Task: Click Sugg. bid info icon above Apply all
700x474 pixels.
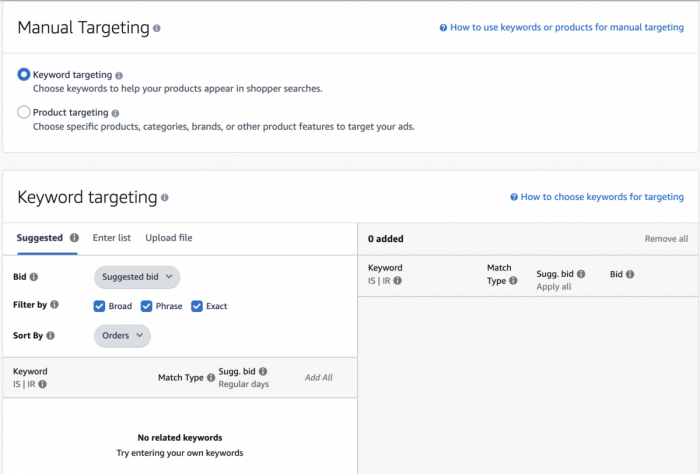Action: (581, 274)
